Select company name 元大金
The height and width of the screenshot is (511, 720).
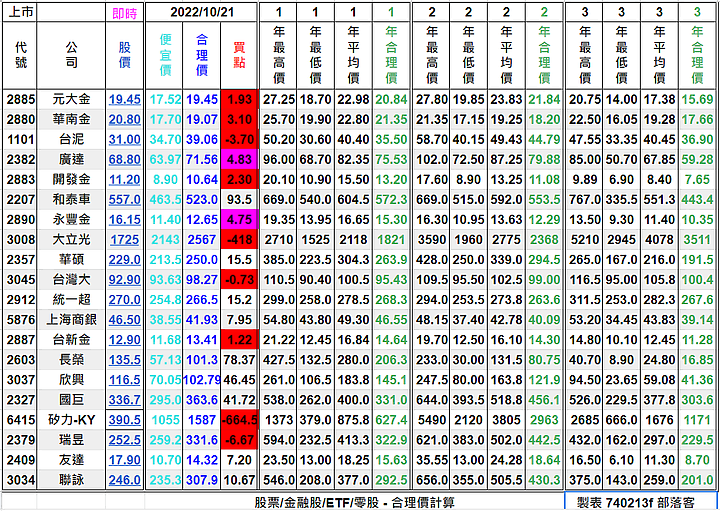[x=71, y=99]
